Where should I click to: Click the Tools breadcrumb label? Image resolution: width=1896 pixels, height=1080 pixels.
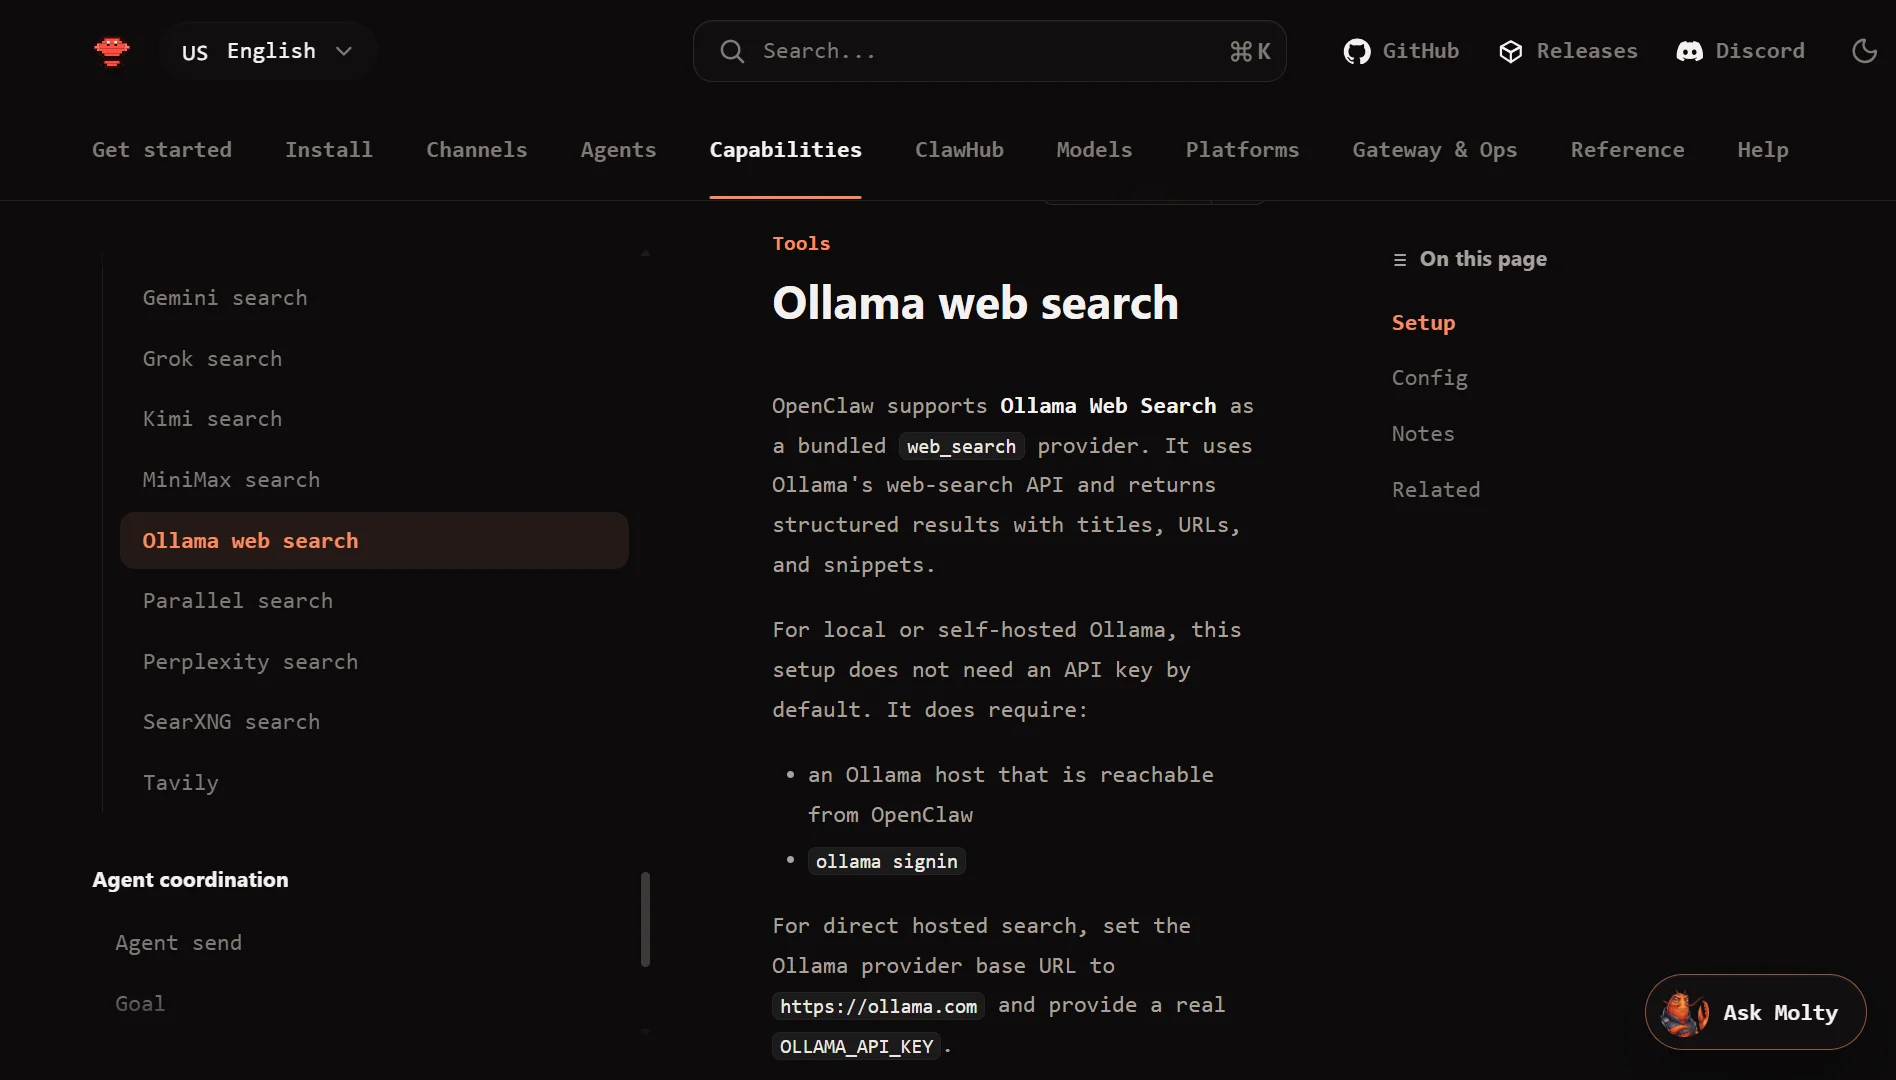[801, 244]
